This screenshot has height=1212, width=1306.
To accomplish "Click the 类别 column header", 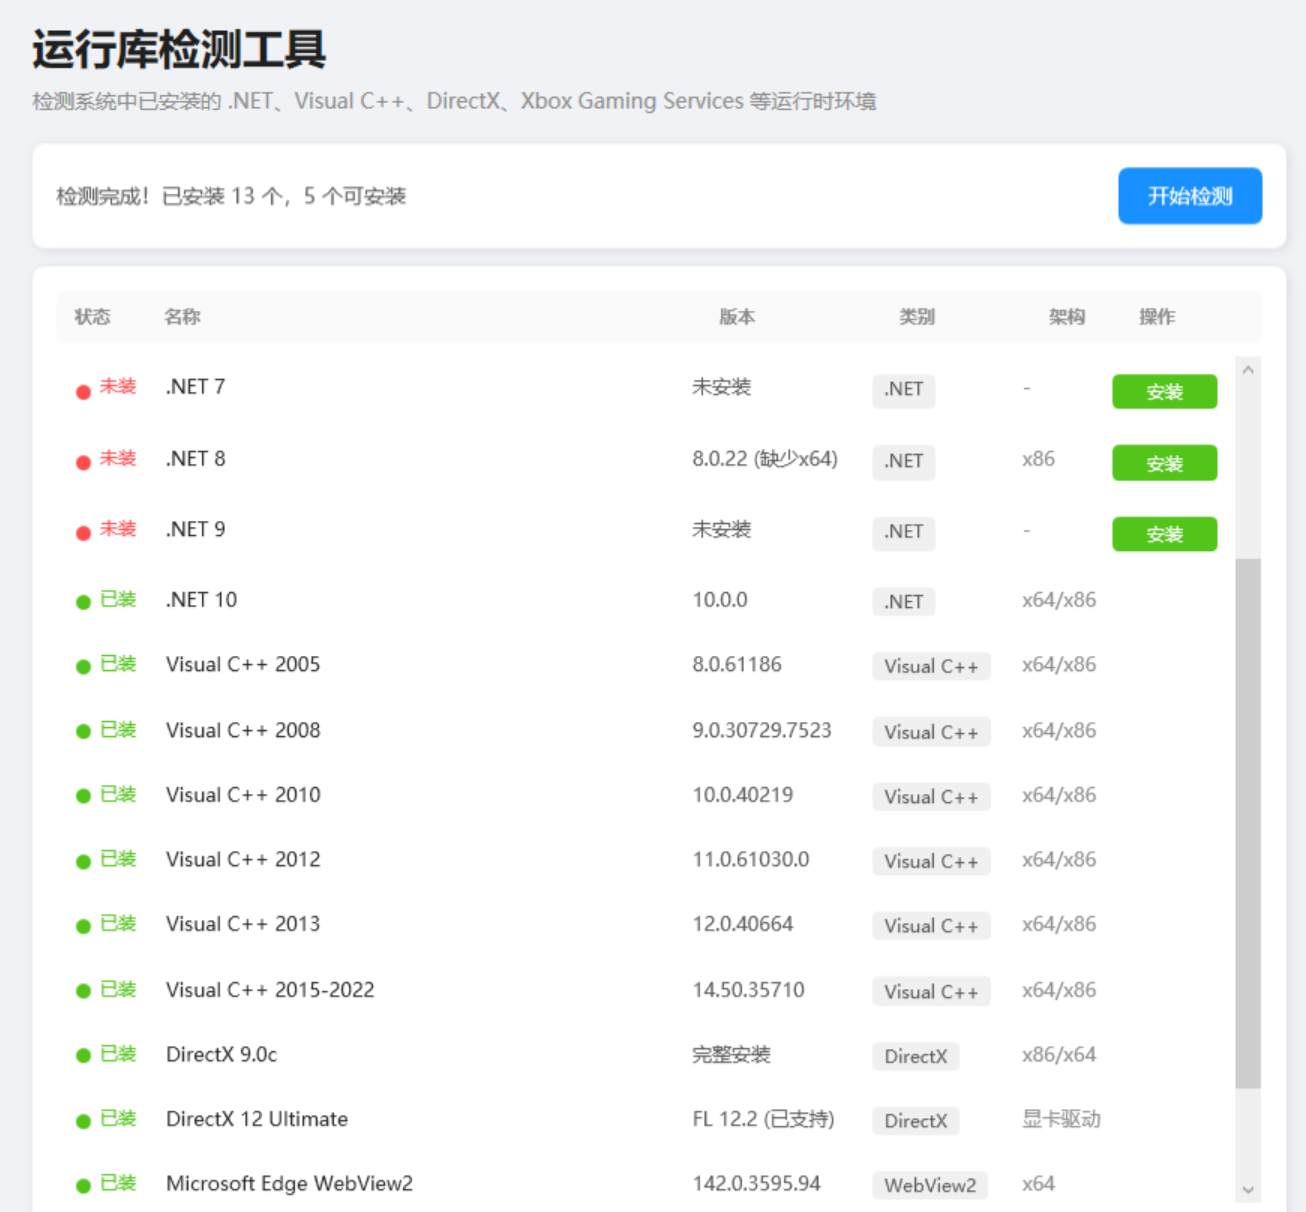I will click(x=916, y=317).
